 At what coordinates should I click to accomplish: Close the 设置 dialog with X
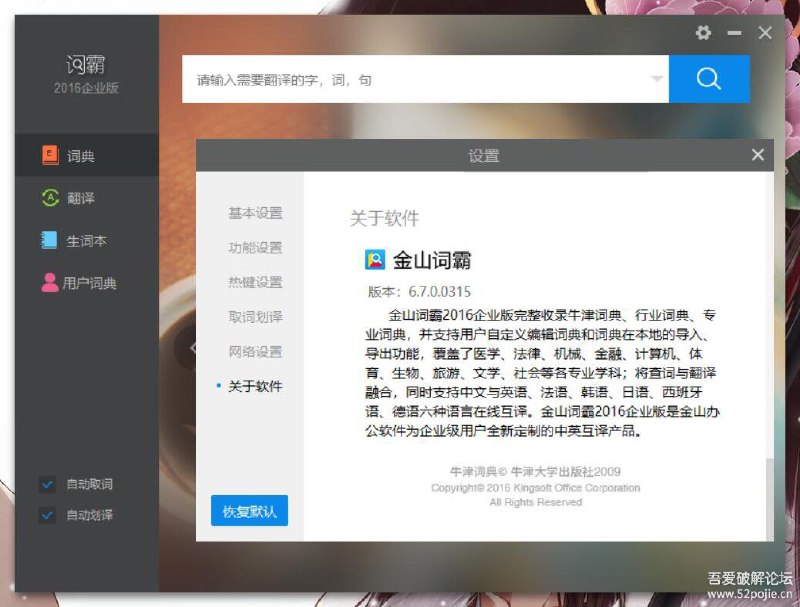pos(757,155)
